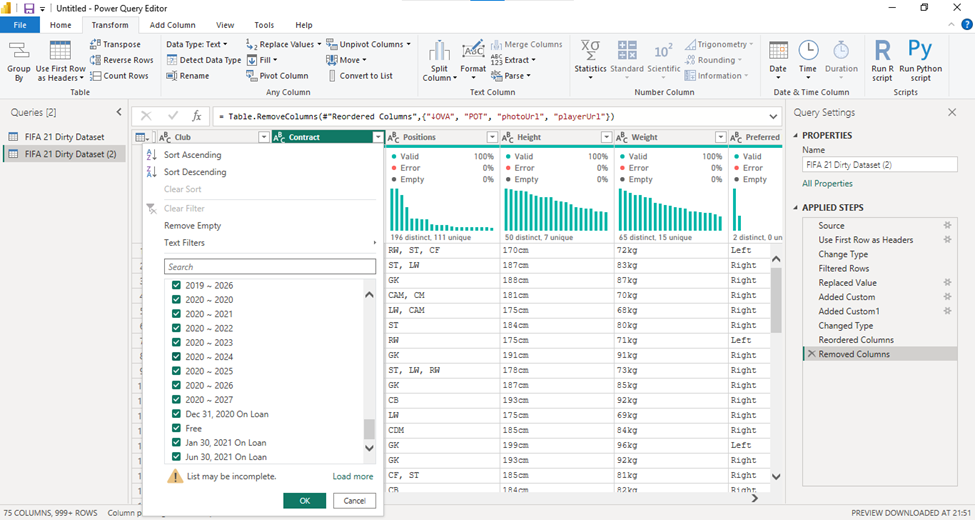Open the Data Type: Text dropdown
The image size is (975, 520).
click(x=196, y=44)
